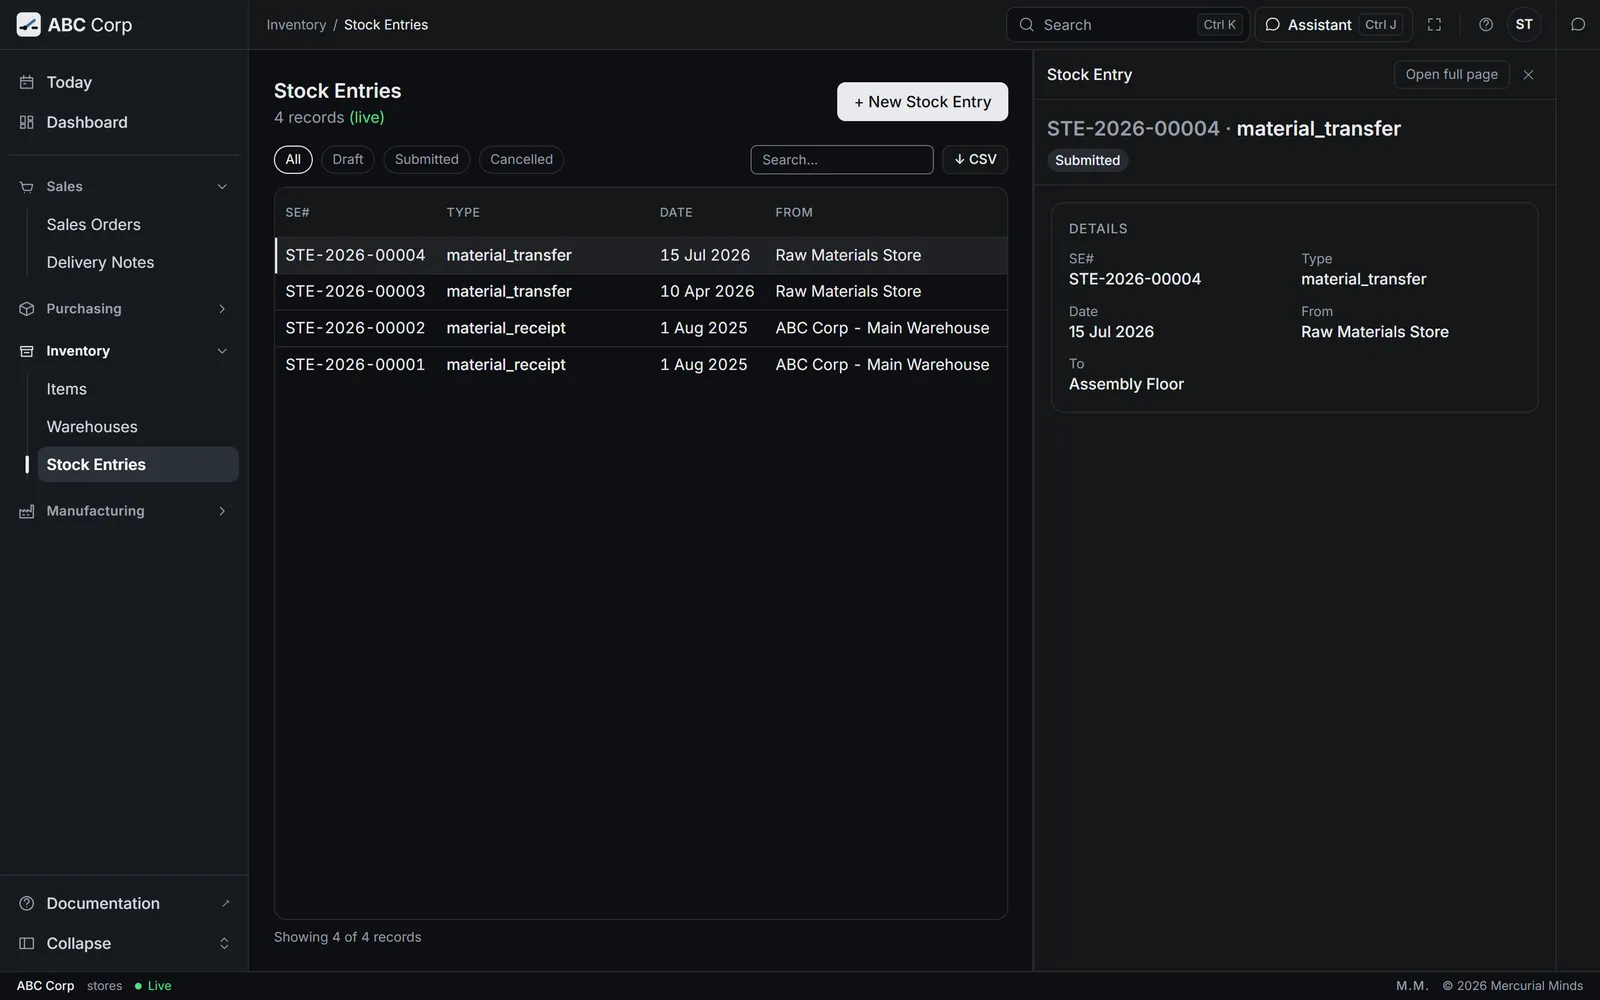Viewport: 1600px width, 1000px height.
Task: Click the Purchasing box icon
Action: pos(27,309)
